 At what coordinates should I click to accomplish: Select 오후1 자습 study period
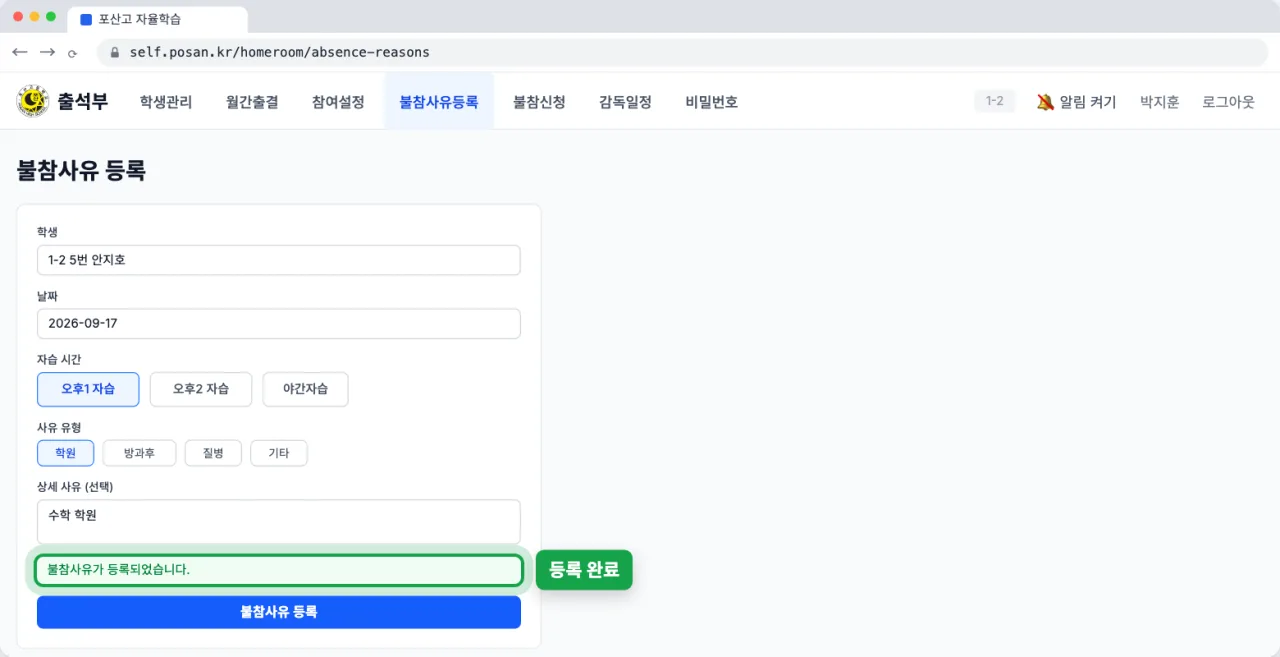(x=88, y=389)
